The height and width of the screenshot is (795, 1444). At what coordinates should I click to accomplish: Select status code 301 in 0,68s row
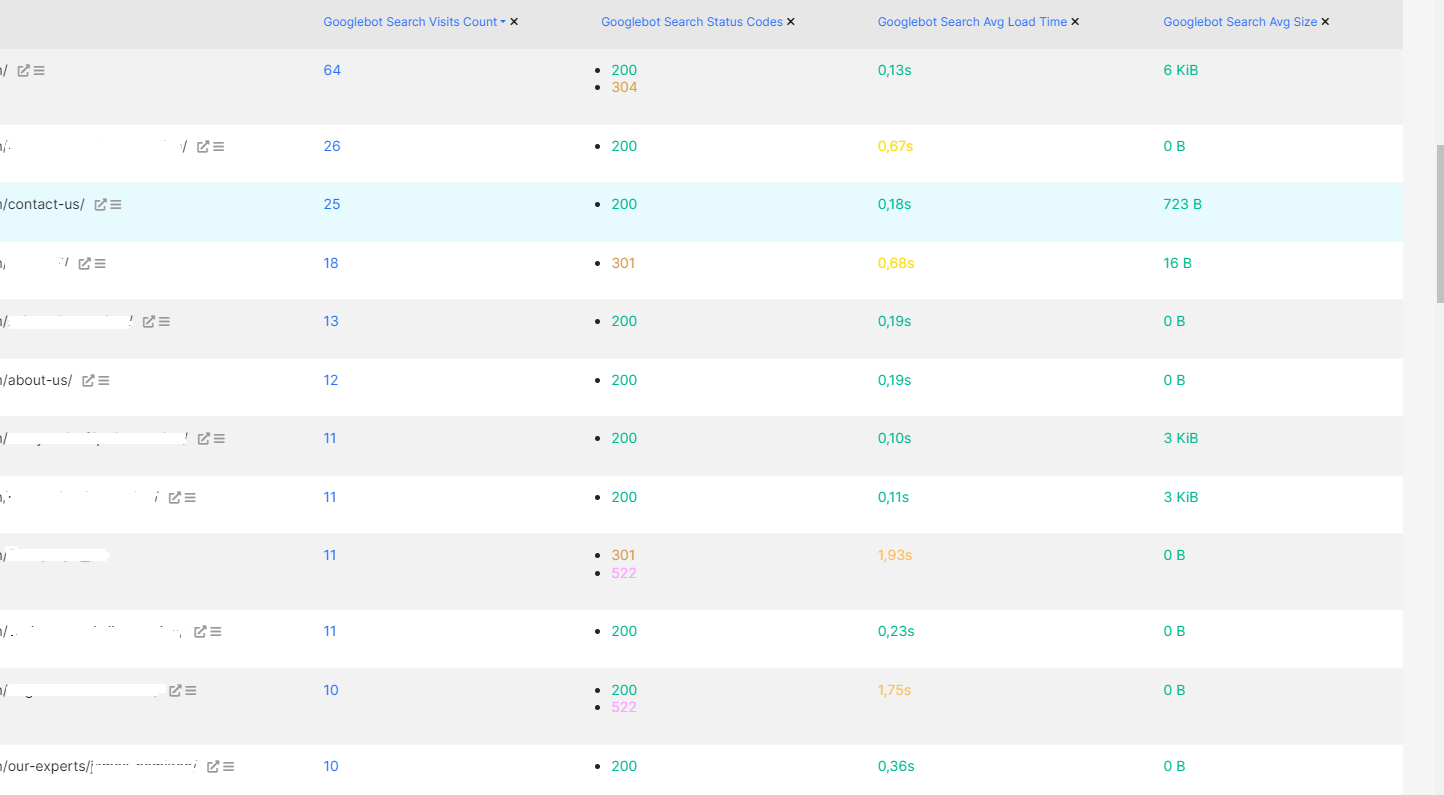[x=623, y=264]
